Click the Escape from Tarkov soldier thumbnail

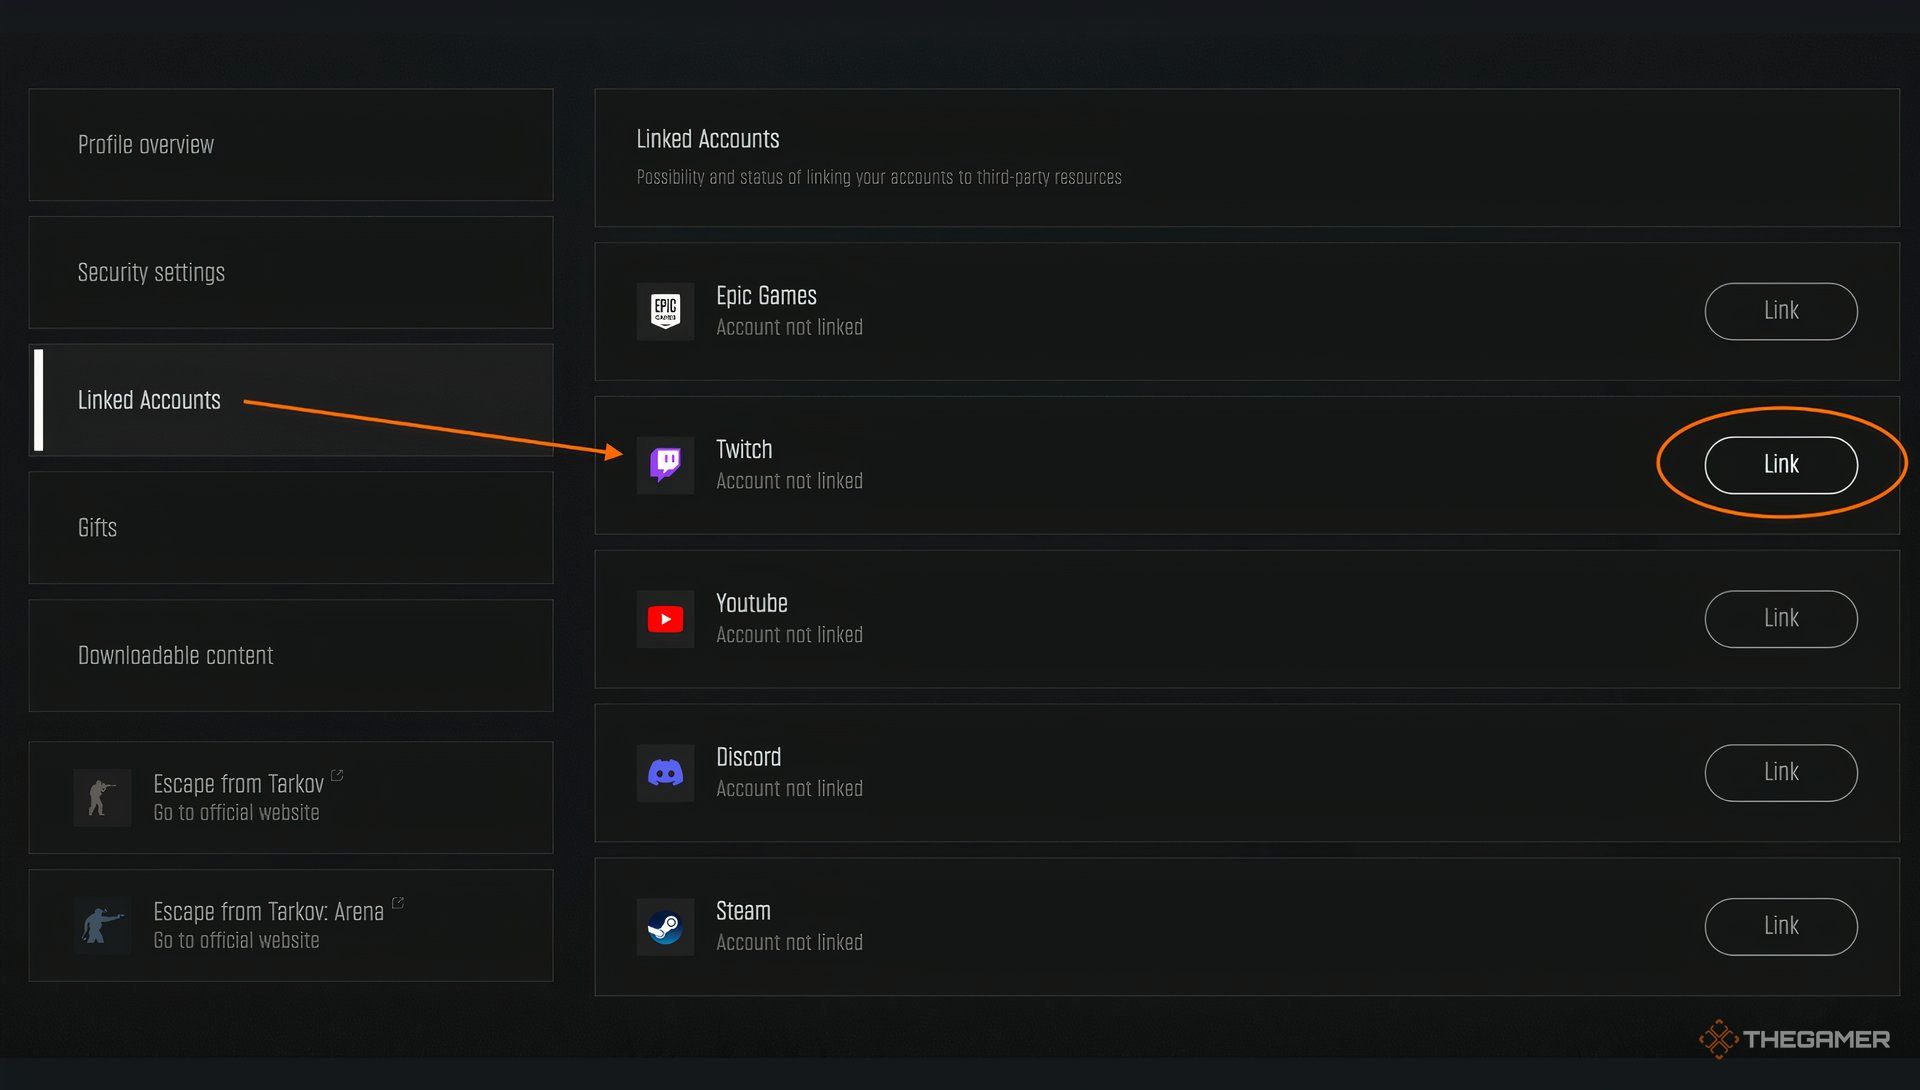tap(102, 797)
